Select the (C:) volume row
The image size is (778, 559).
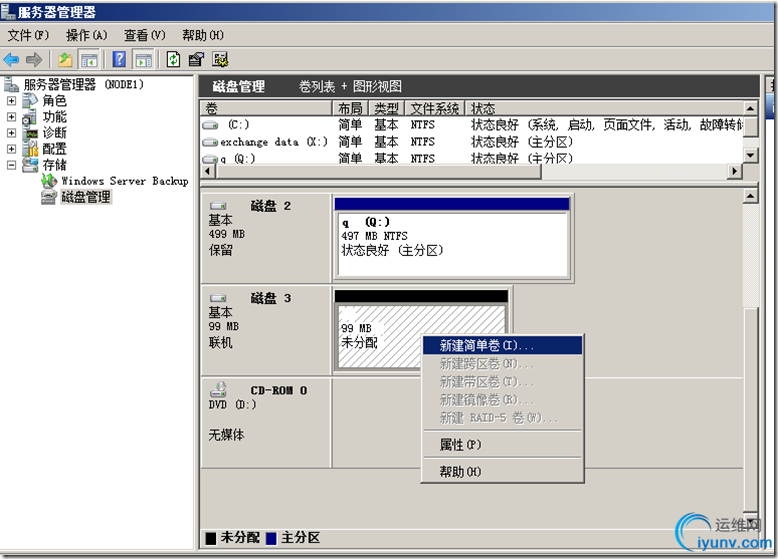coord(472,125)
